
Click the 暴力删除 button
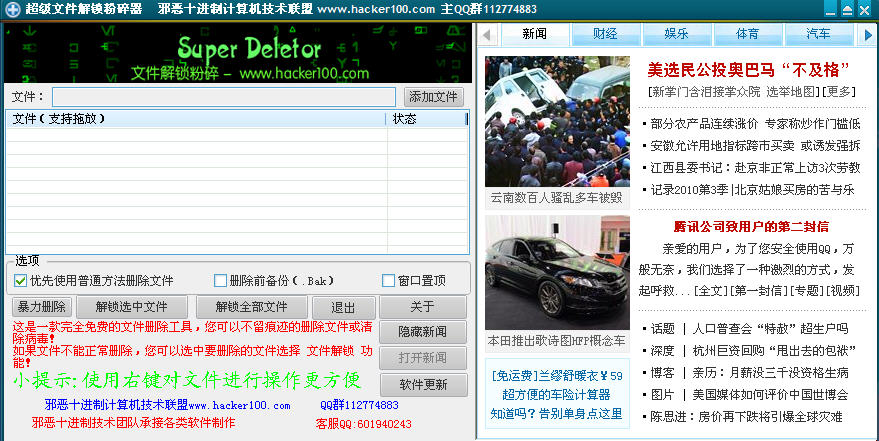[42, 307]
